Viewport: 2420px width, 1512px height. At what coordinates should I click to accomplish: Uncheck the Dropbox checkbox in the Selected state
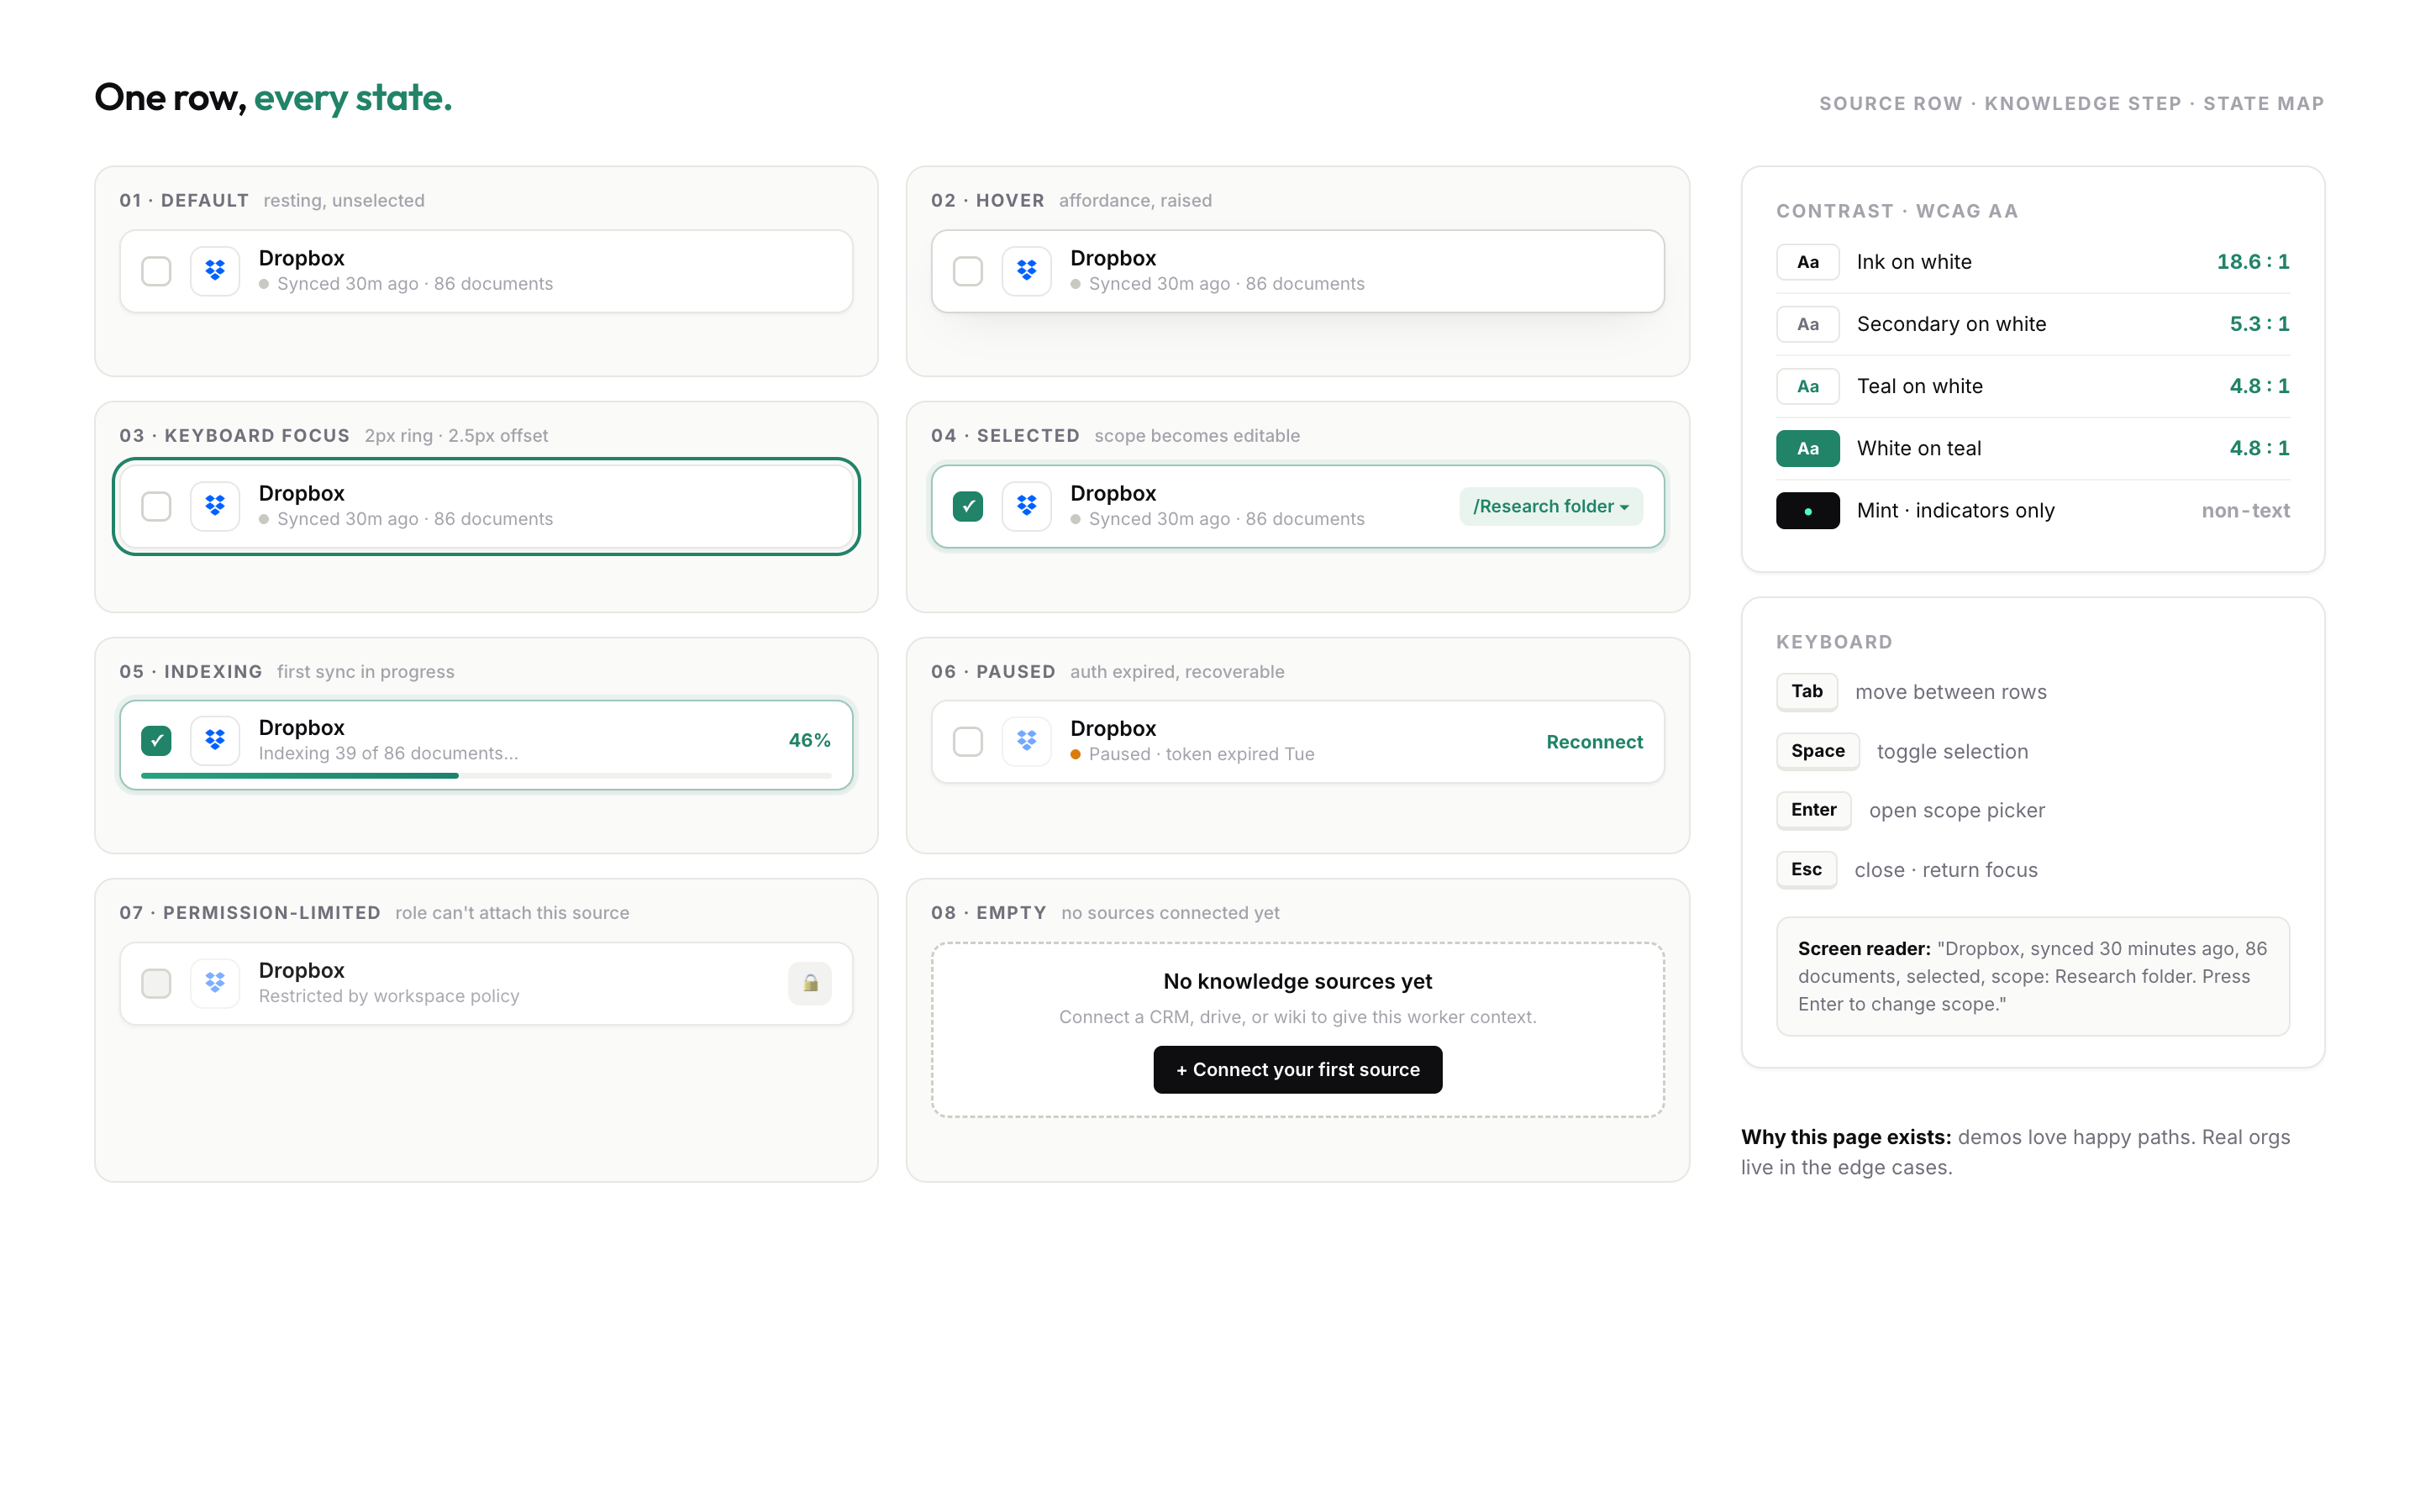[967, 506]
